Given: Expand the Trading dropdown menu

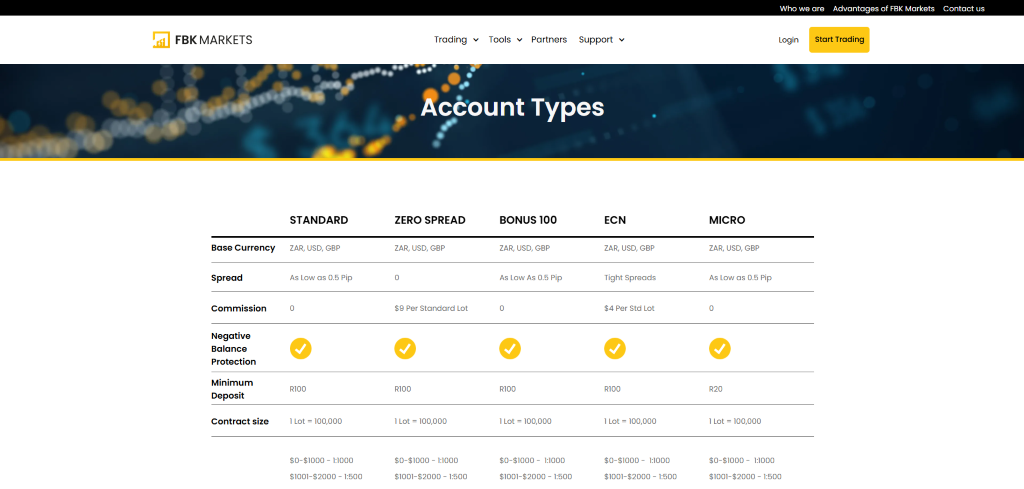Looking at the screenshot, I should (x=456, y=40).
